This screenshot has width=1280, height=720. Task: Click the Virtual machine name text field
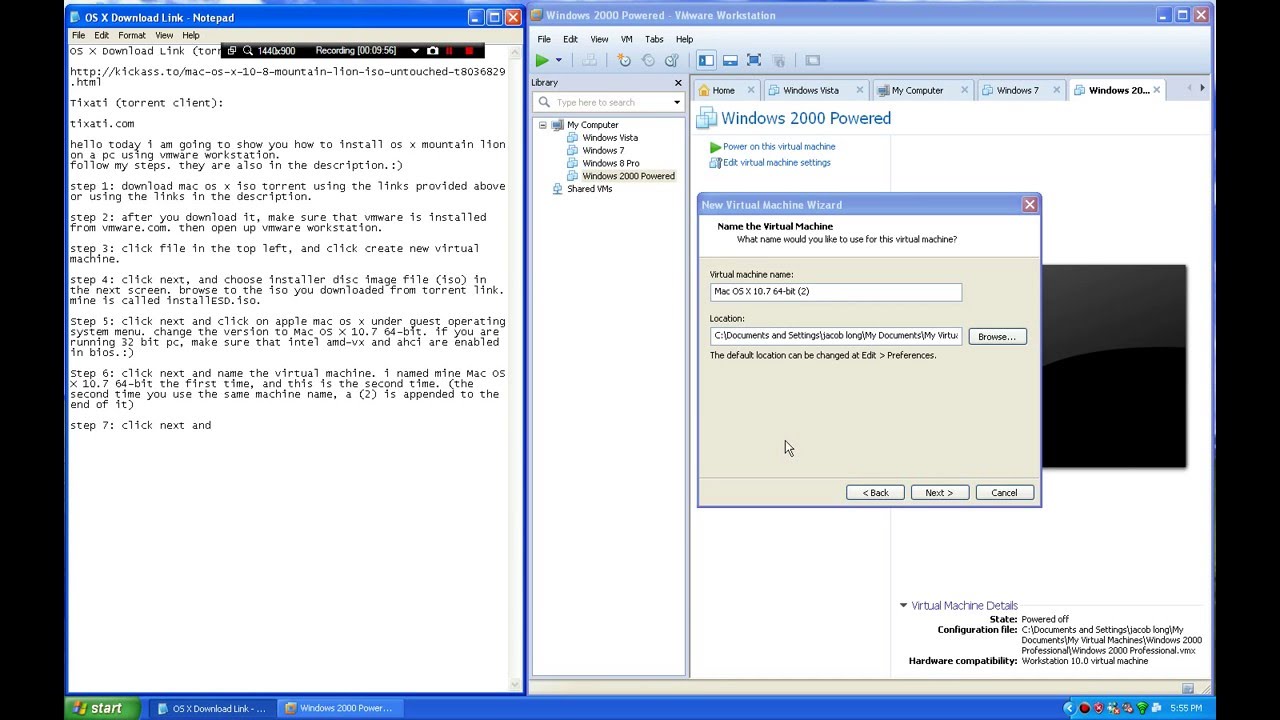click(x=836, y=292)
